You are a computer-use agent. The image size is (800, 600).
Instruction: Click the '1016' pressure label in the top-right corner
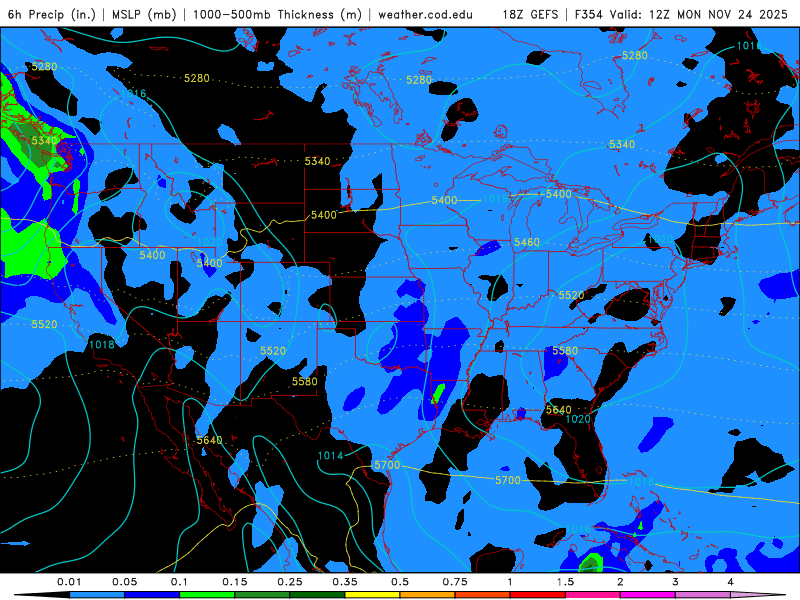click(x=749, y=46)
